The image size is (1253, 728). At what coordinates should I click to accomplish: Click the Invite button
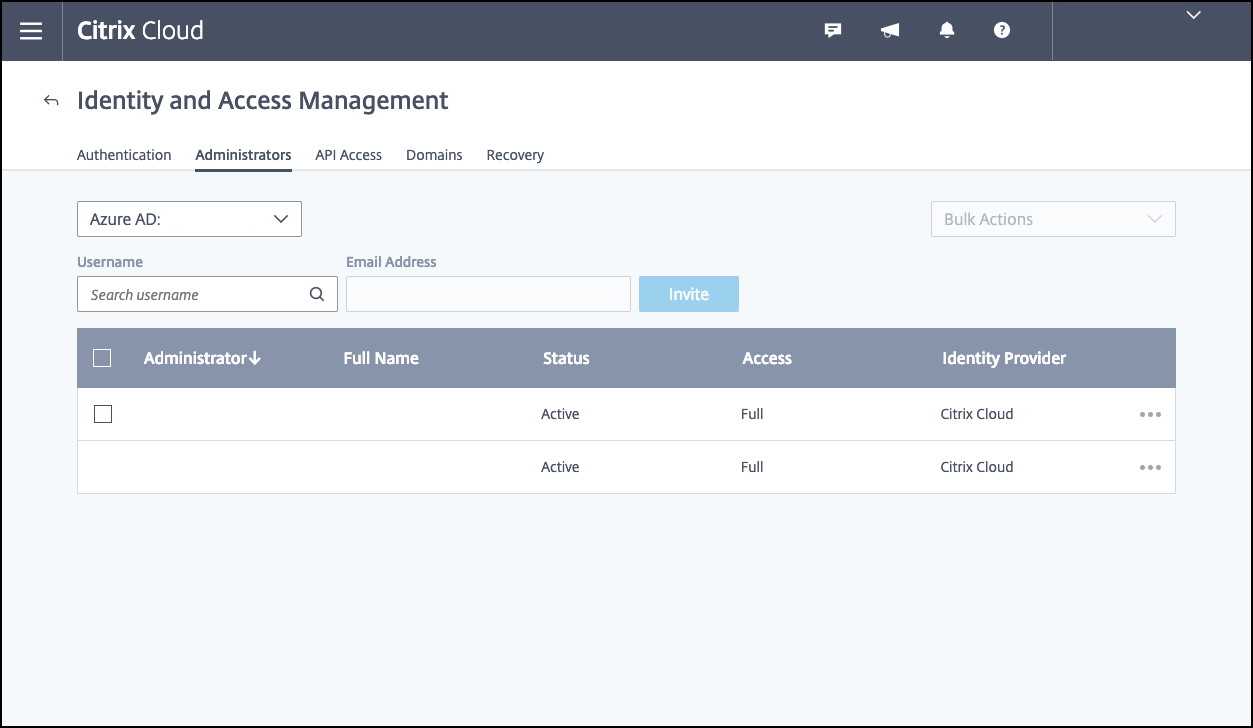click(688, 294)
